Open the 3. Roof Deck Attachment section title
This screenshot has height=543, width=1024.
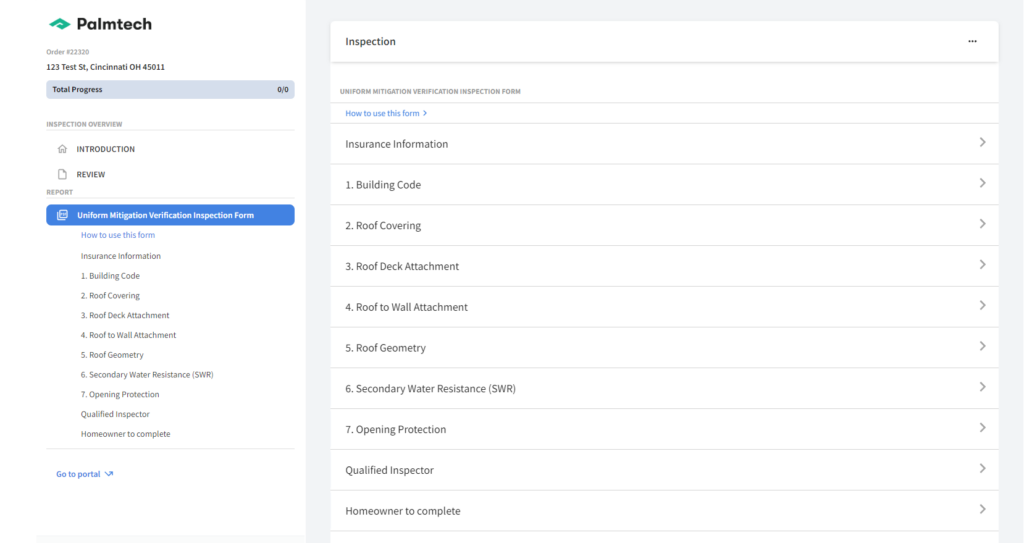point(402,266)
